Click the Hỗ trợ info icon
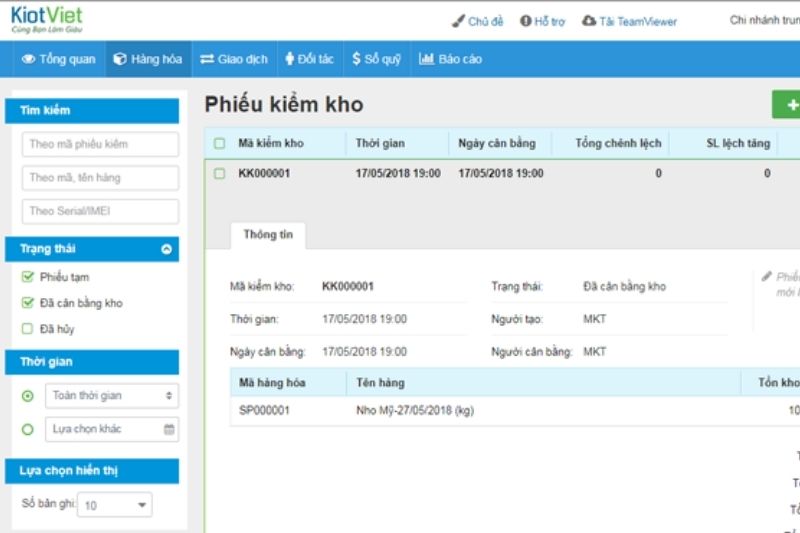800x533 pixels. 525,21
